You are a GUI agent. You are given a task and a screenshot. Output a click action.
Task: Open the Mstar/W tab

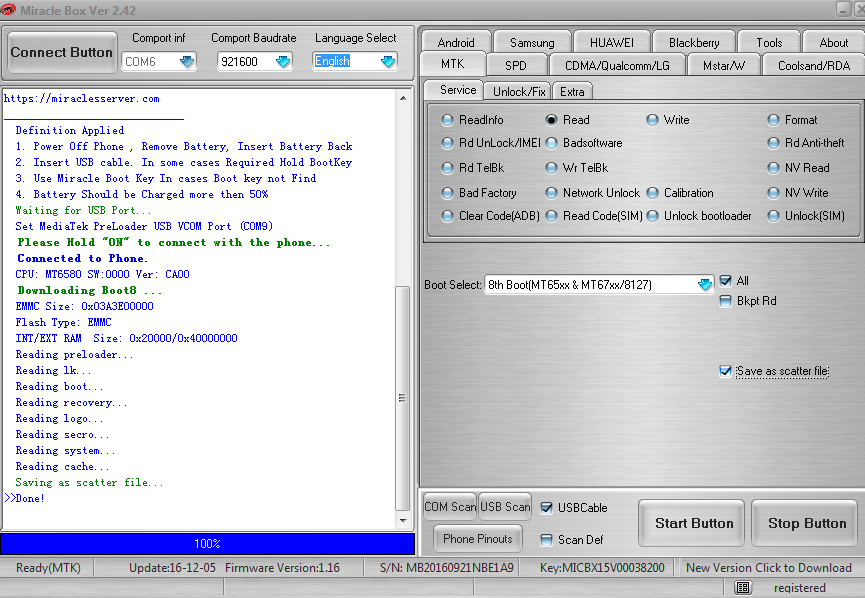coord(723,65)
